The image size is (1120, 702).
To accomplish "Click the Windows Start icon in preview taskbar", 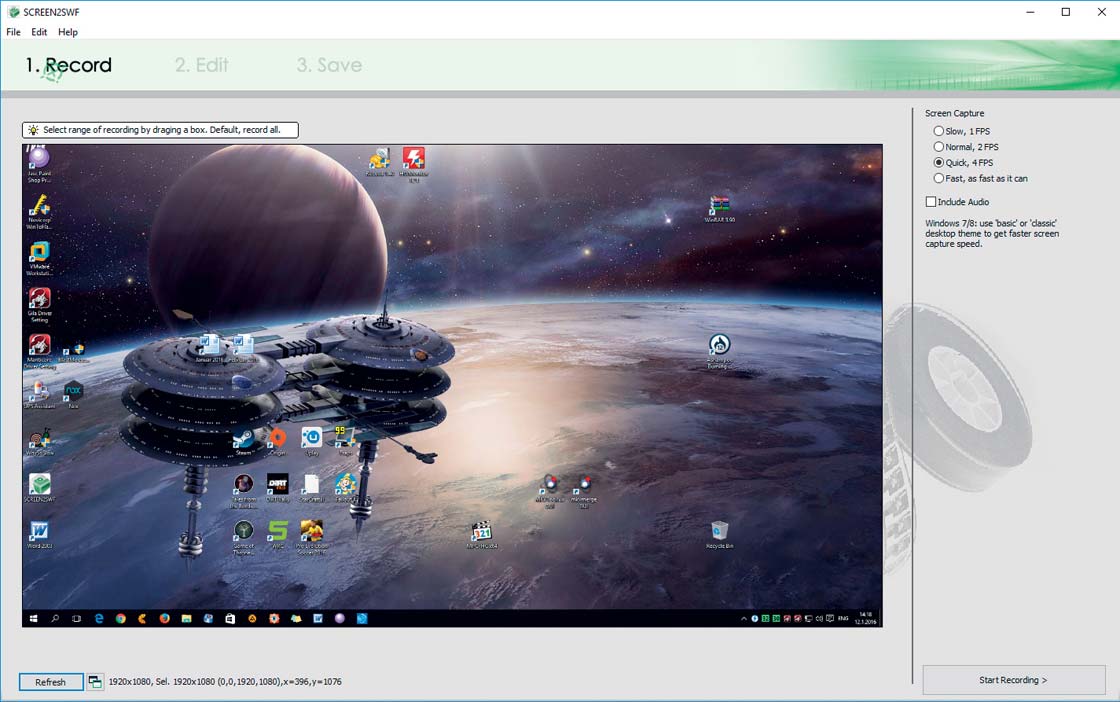I will [33, 618].
